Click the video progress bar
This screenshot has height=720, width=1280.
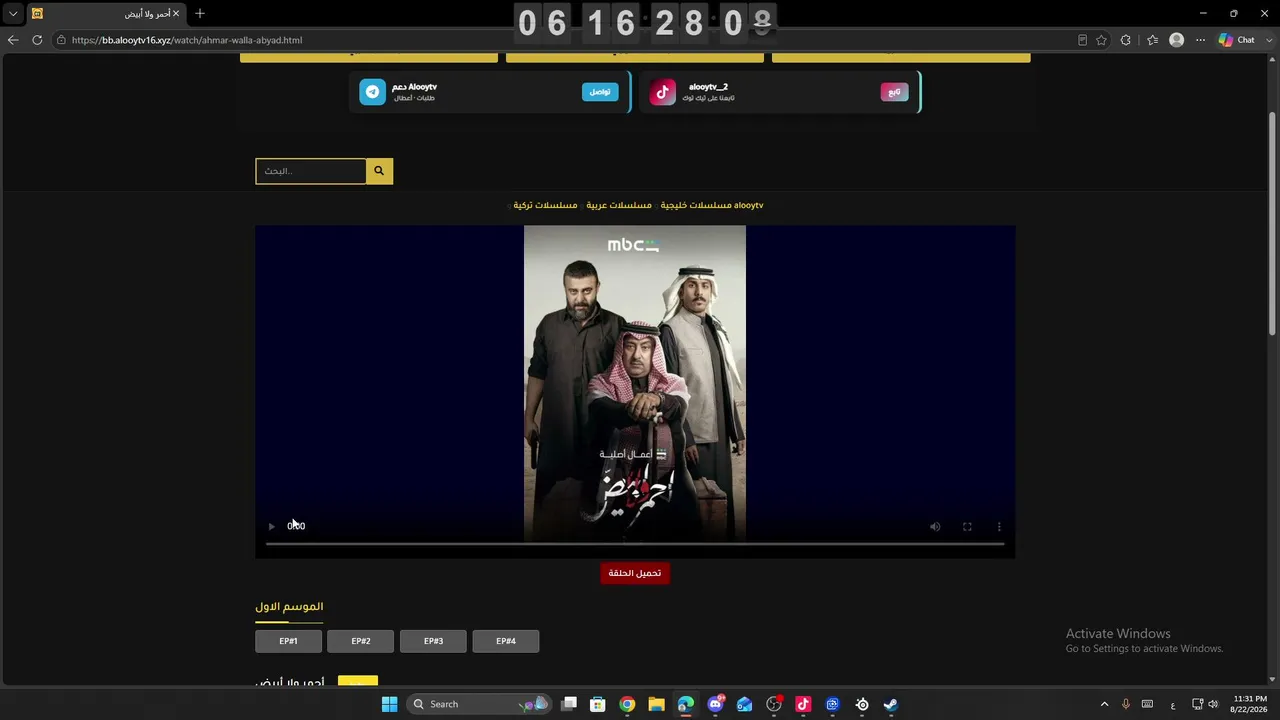coord(635,544)
